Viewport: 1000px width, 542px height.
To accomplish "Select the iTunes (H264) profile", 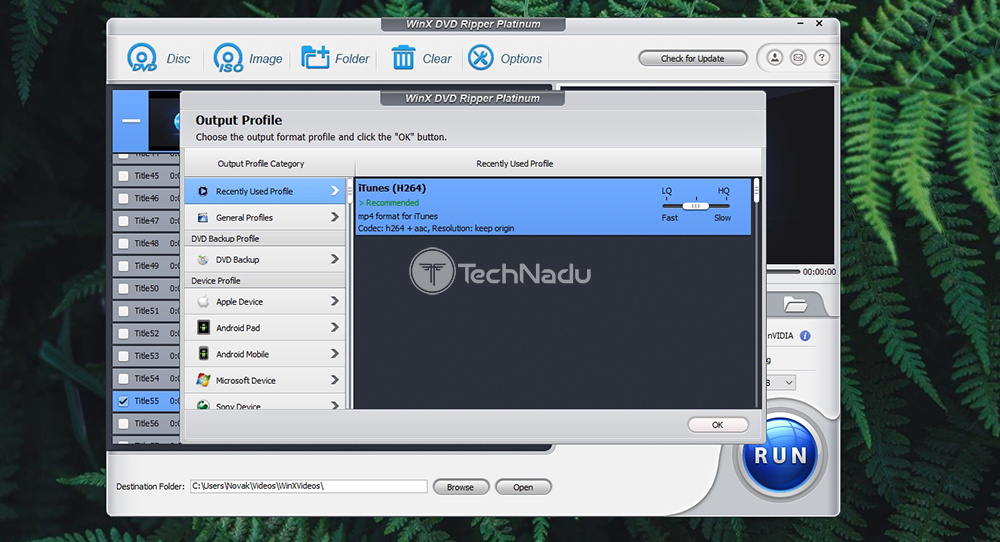I will pyautogui.click(x=553, y=207).
